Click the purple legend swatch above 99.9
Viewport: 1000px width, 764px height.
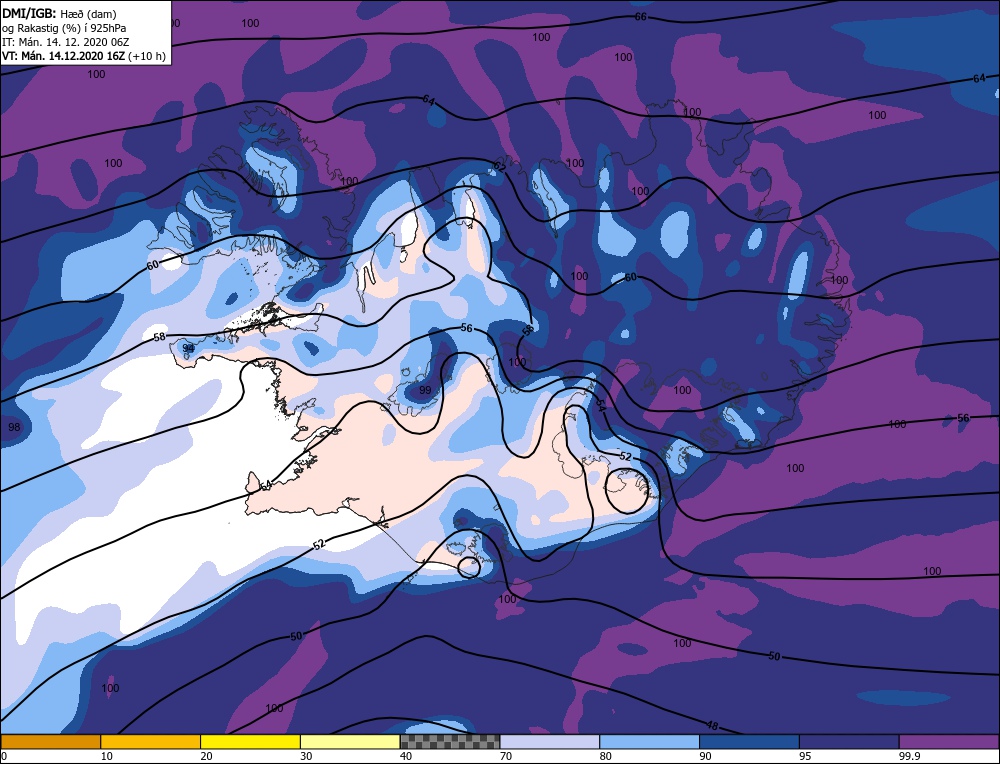click(949, 741)
